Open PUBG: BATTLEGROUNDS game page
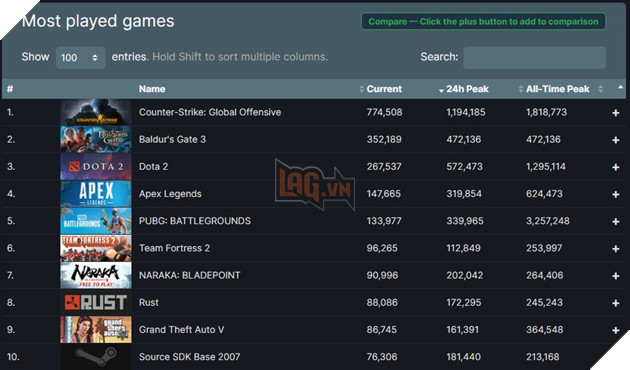This screenshot has width=630, height=370. [x=195, y=221]
